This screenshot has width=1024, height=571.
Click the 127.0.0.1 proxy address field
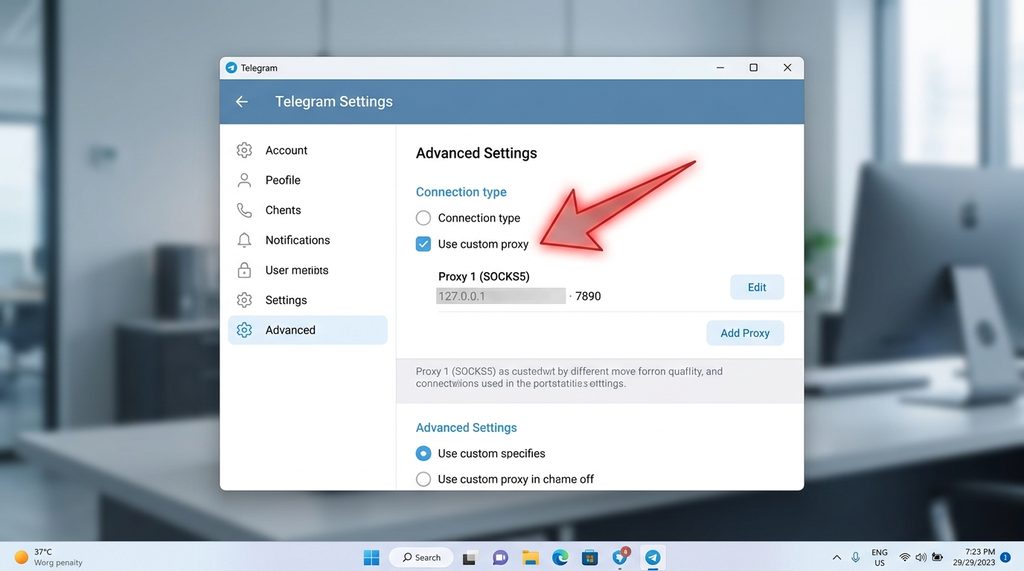[x=501, y=296]
